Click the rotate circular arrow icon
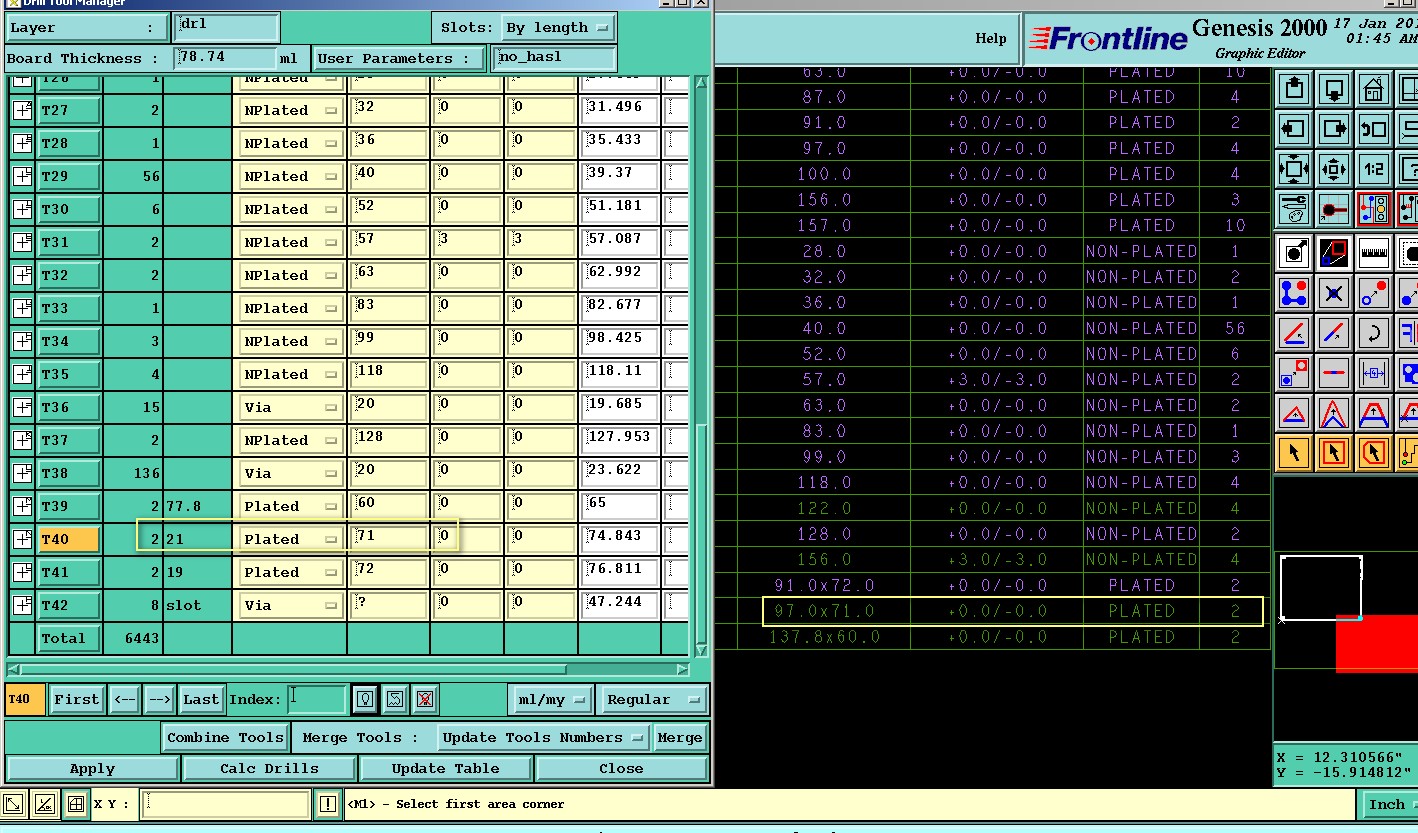 tap(1374, 332)
